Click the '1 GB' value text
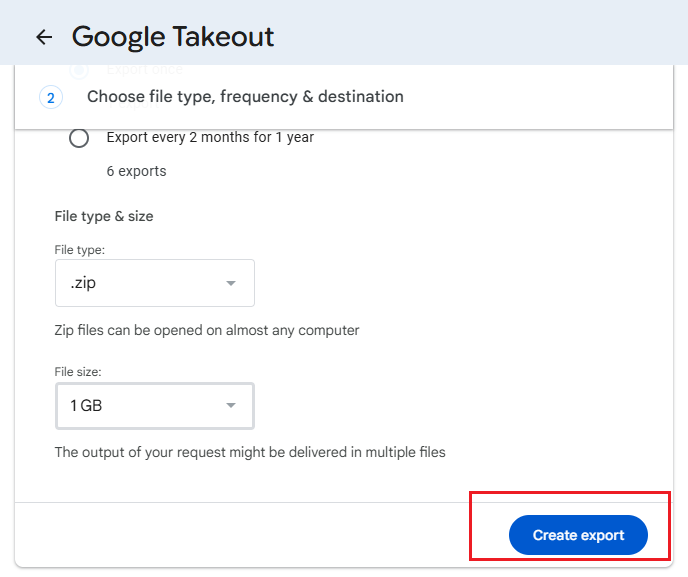688x577 pixels. click(86, 406)
